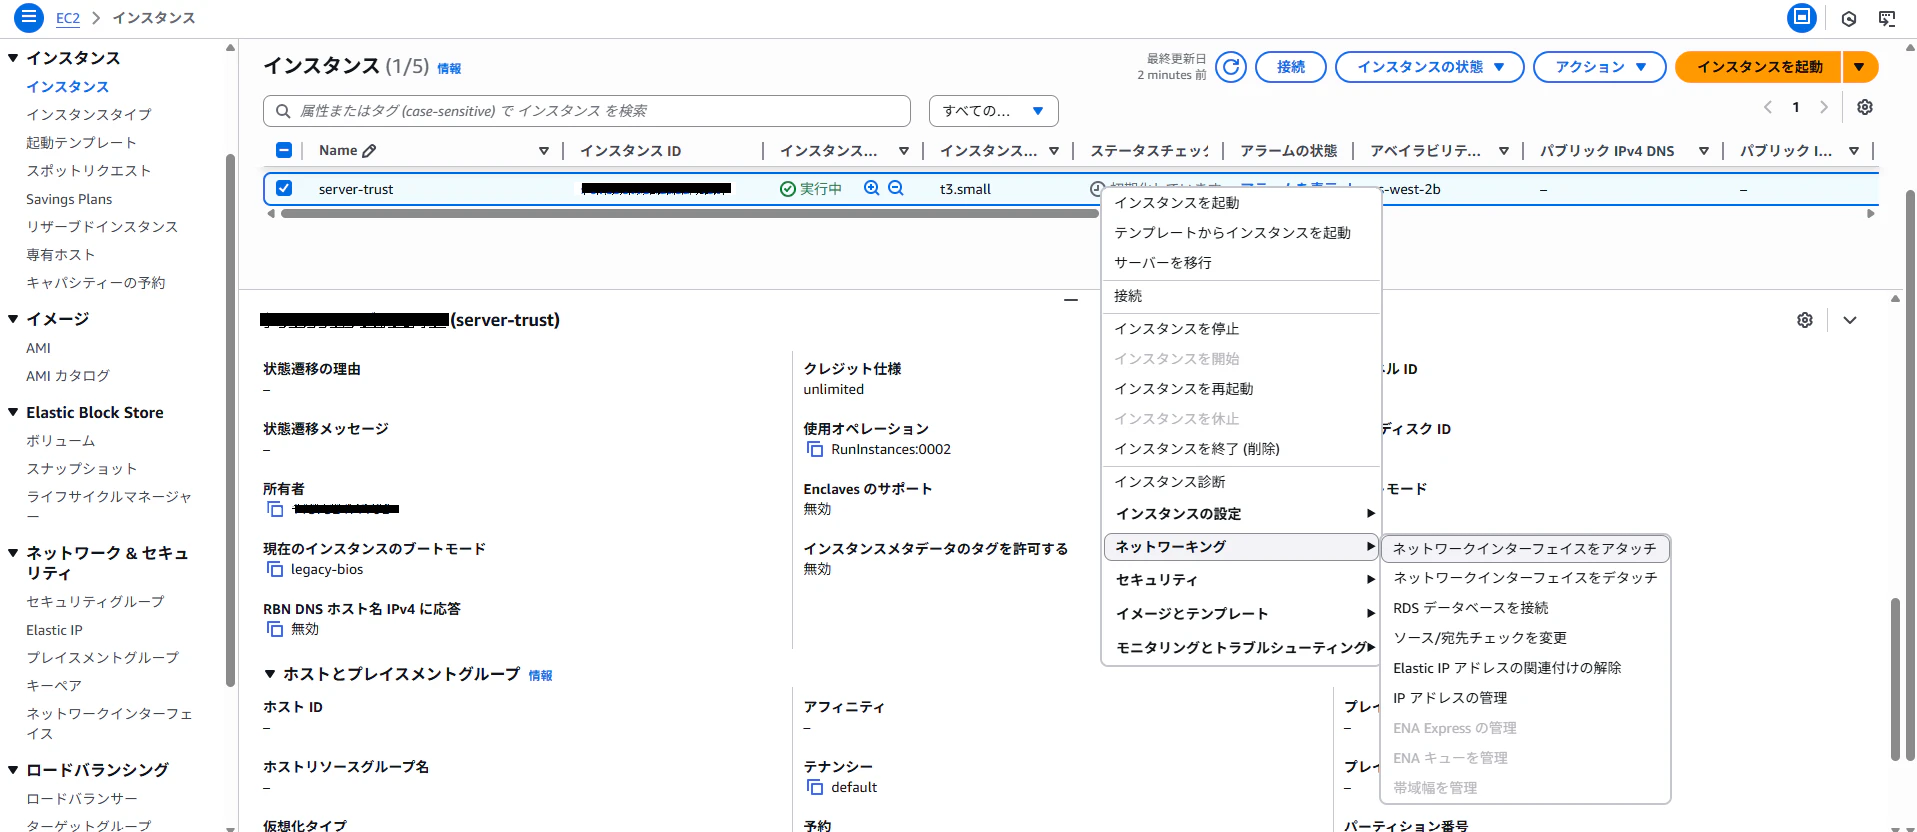The width and height of the screenshot is (1917, 832).
Task: Open Volumes in the sidebar
Action: pos(61,441)
